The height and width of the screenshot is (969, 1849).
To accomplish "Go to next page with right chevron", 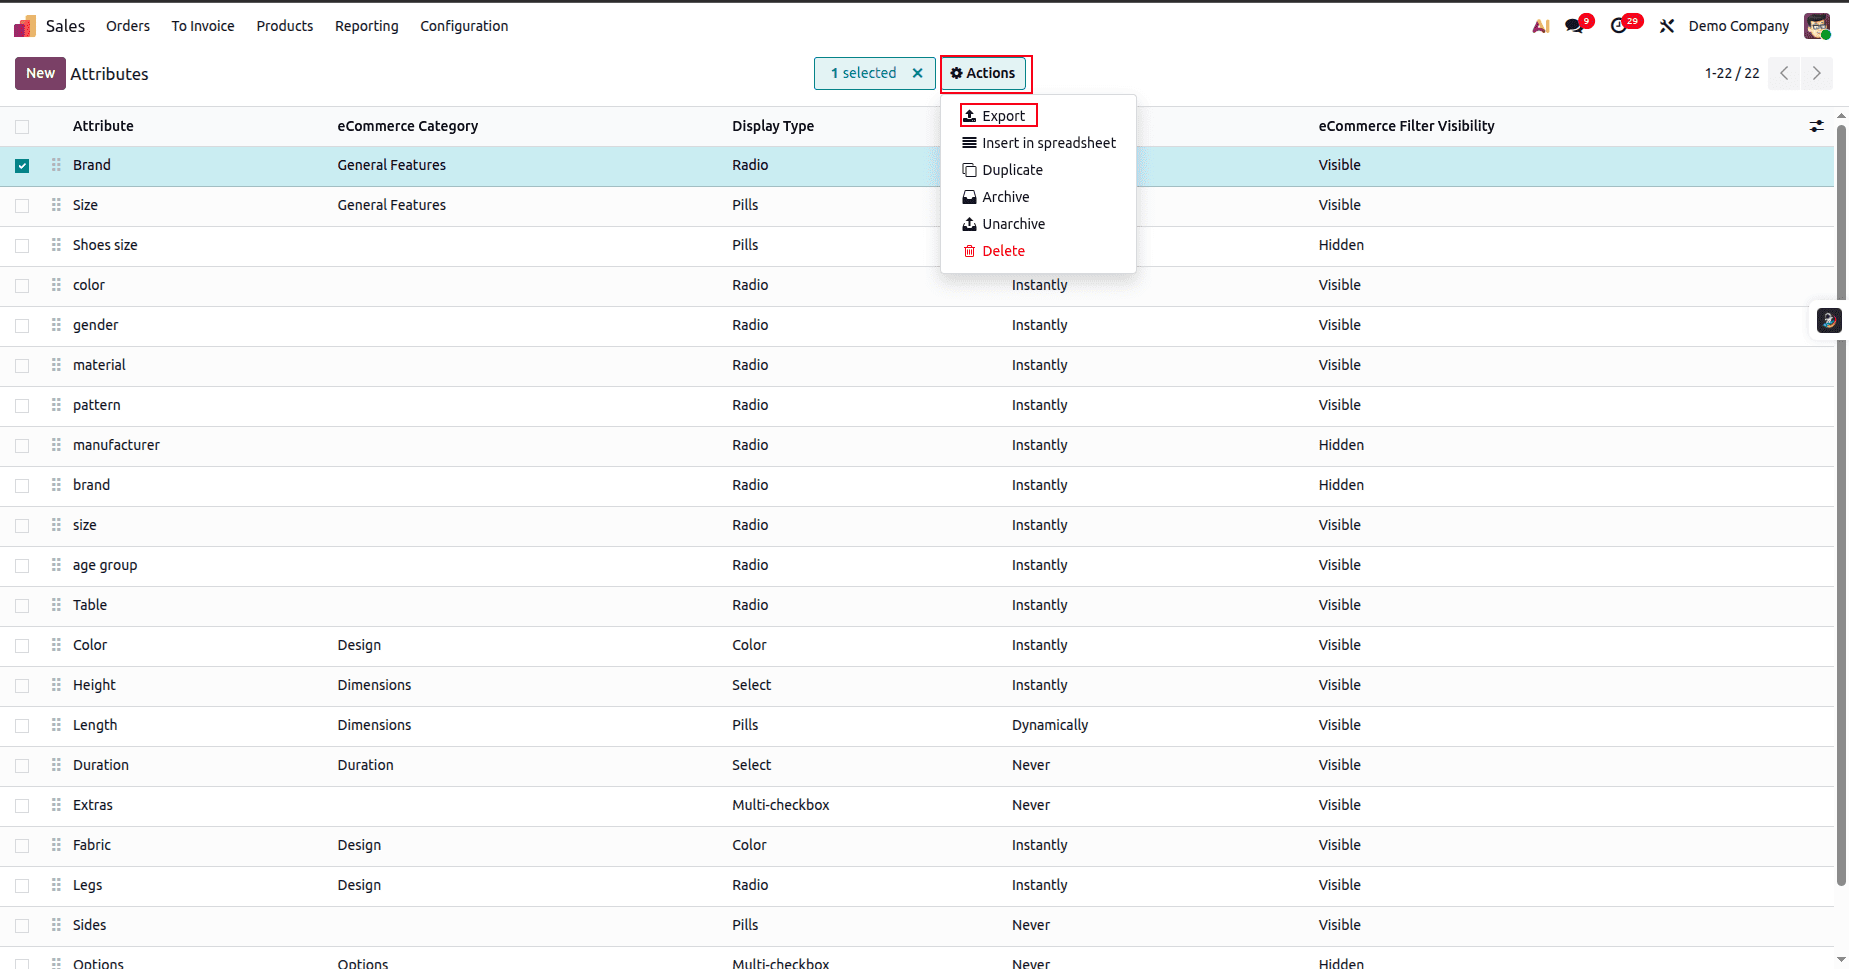I will coord(1817,73).
